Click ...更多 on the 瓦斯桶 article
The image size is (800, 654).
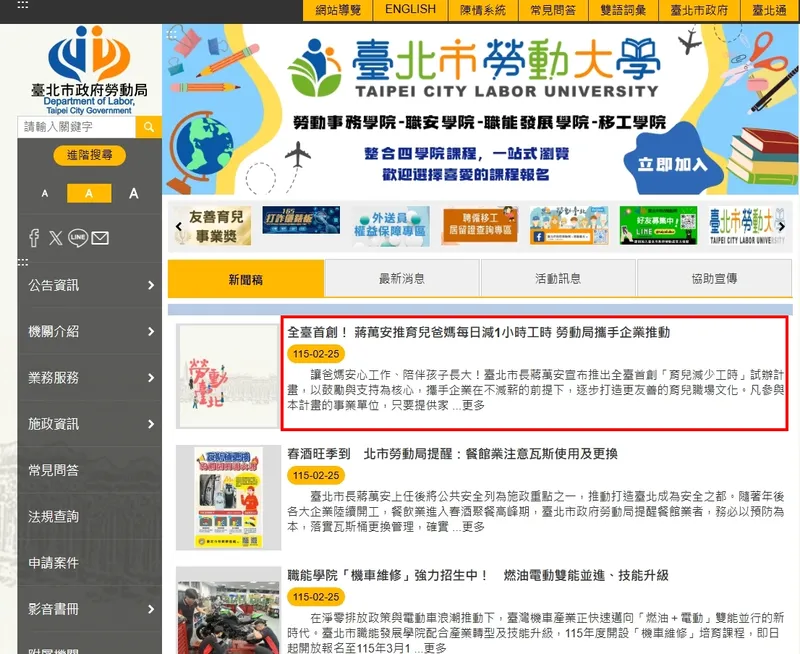(x=468, y=526)
